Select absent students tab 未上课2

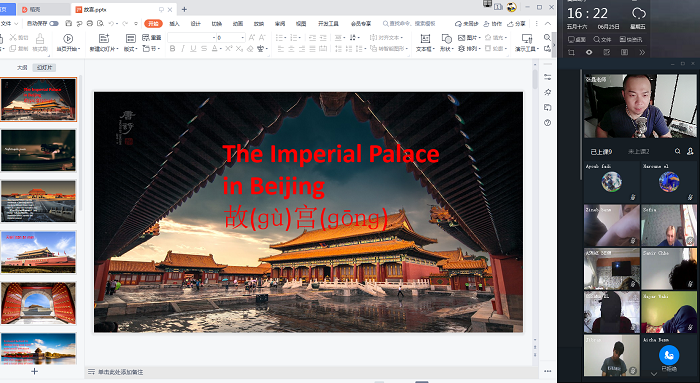[638, 152]
